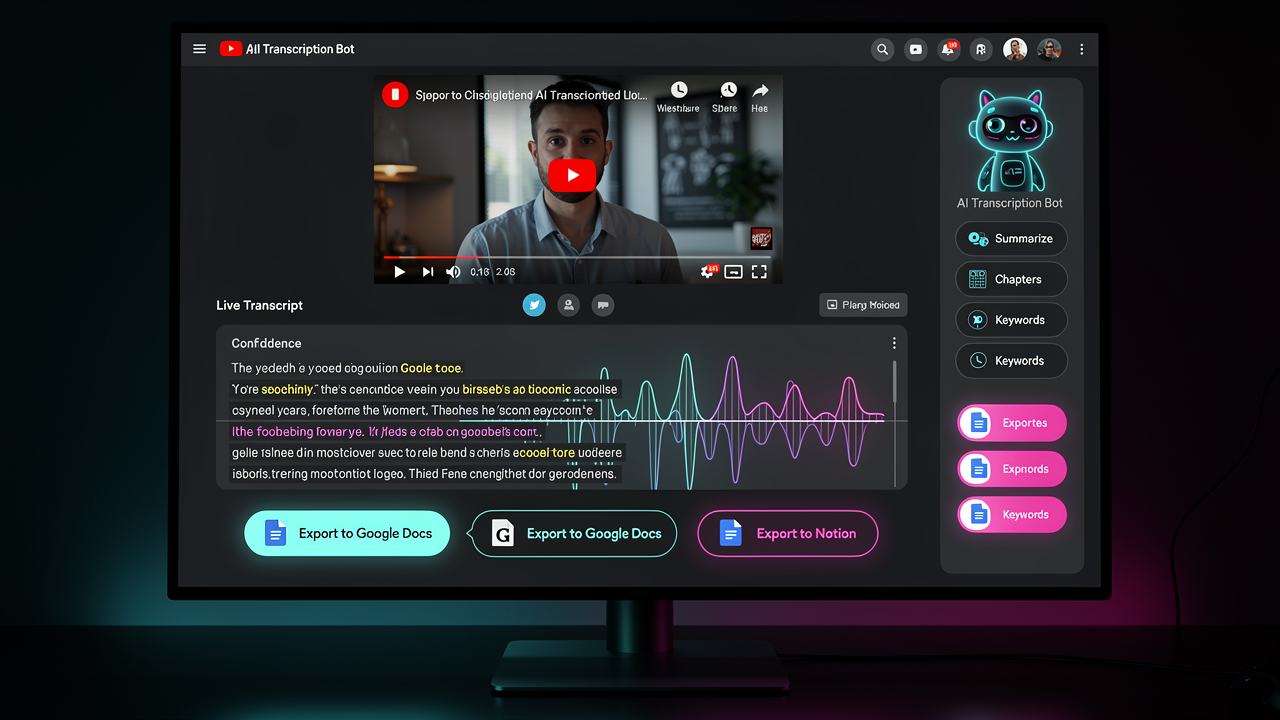Enter fullscreen on the video player
The image size is (1280, 720).
(x=759, y=271)
